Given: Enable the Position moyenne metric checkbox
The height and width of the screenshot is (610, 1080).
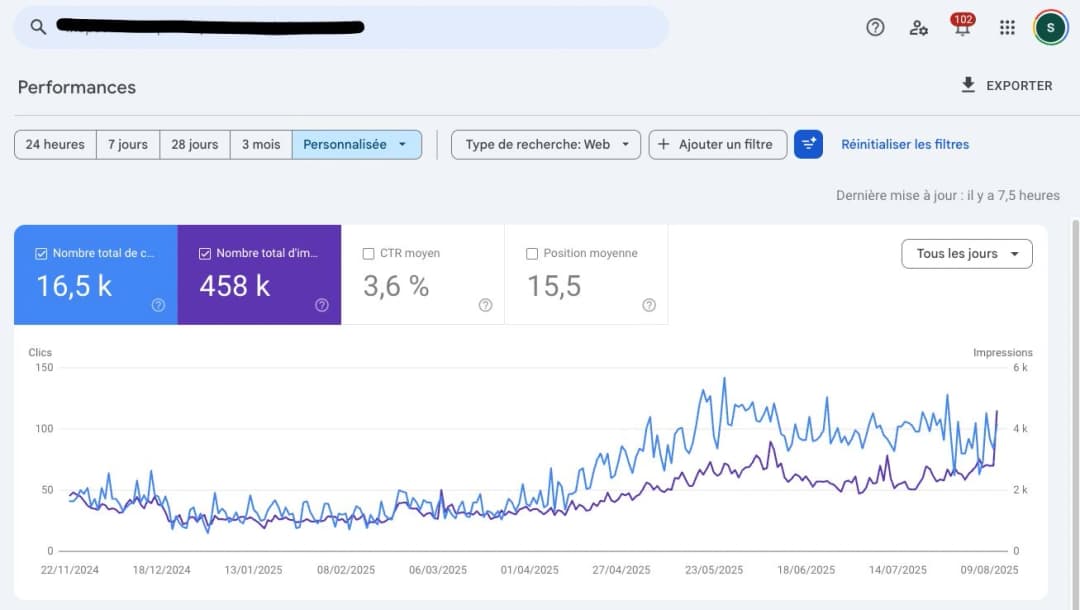Looking at the screenshot, I should 530,253.
